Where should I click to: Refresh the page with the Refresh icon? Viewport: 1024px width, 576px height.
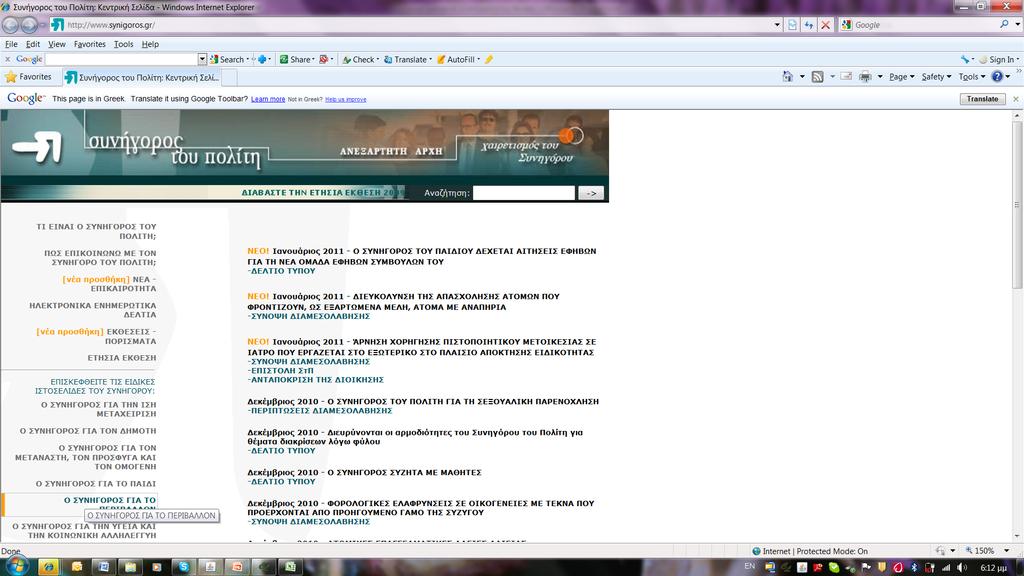[x=809, y=25]
